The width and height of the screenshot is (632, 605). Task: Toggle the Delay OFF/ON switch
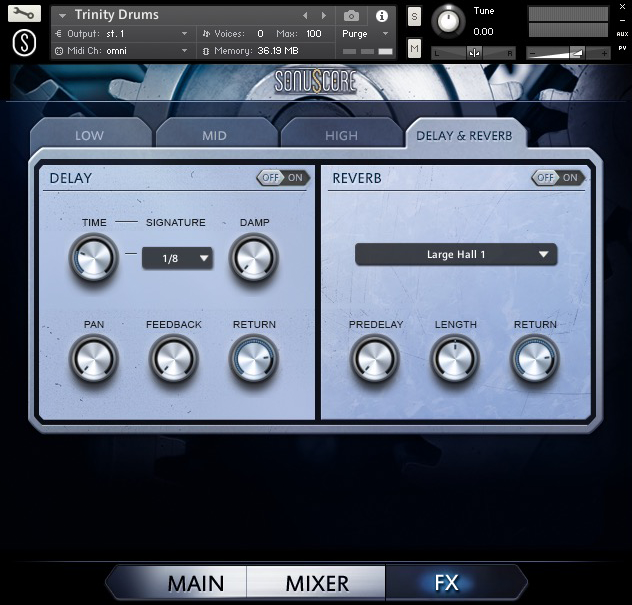(283, 178)
